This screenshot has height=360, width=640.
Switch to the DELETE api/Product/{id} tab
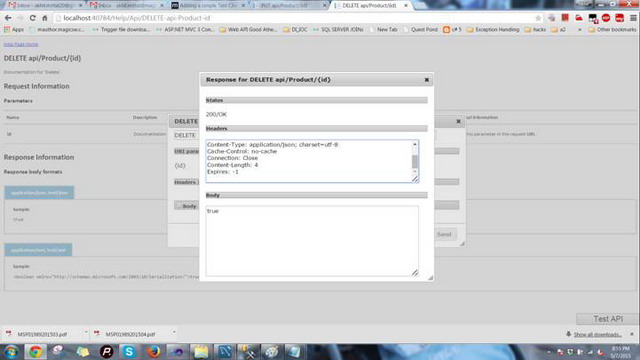(x=369, y=6)
